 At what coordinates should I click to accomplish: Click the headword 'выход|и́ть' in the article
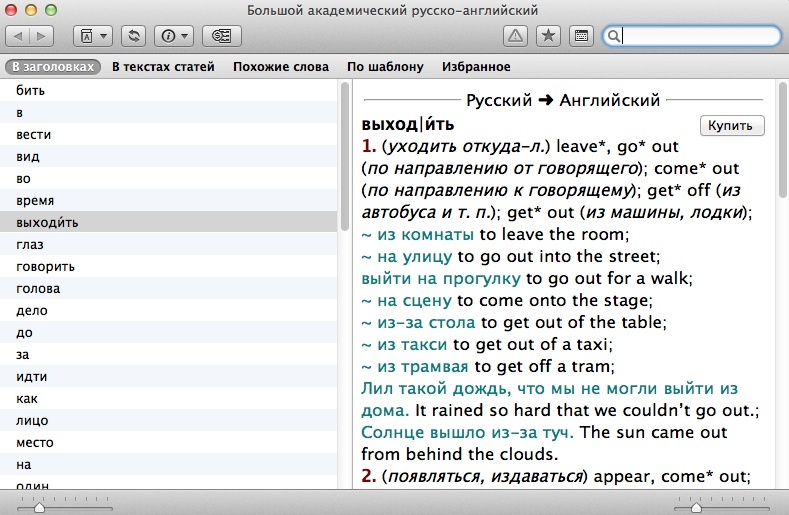tap(408, 124)
